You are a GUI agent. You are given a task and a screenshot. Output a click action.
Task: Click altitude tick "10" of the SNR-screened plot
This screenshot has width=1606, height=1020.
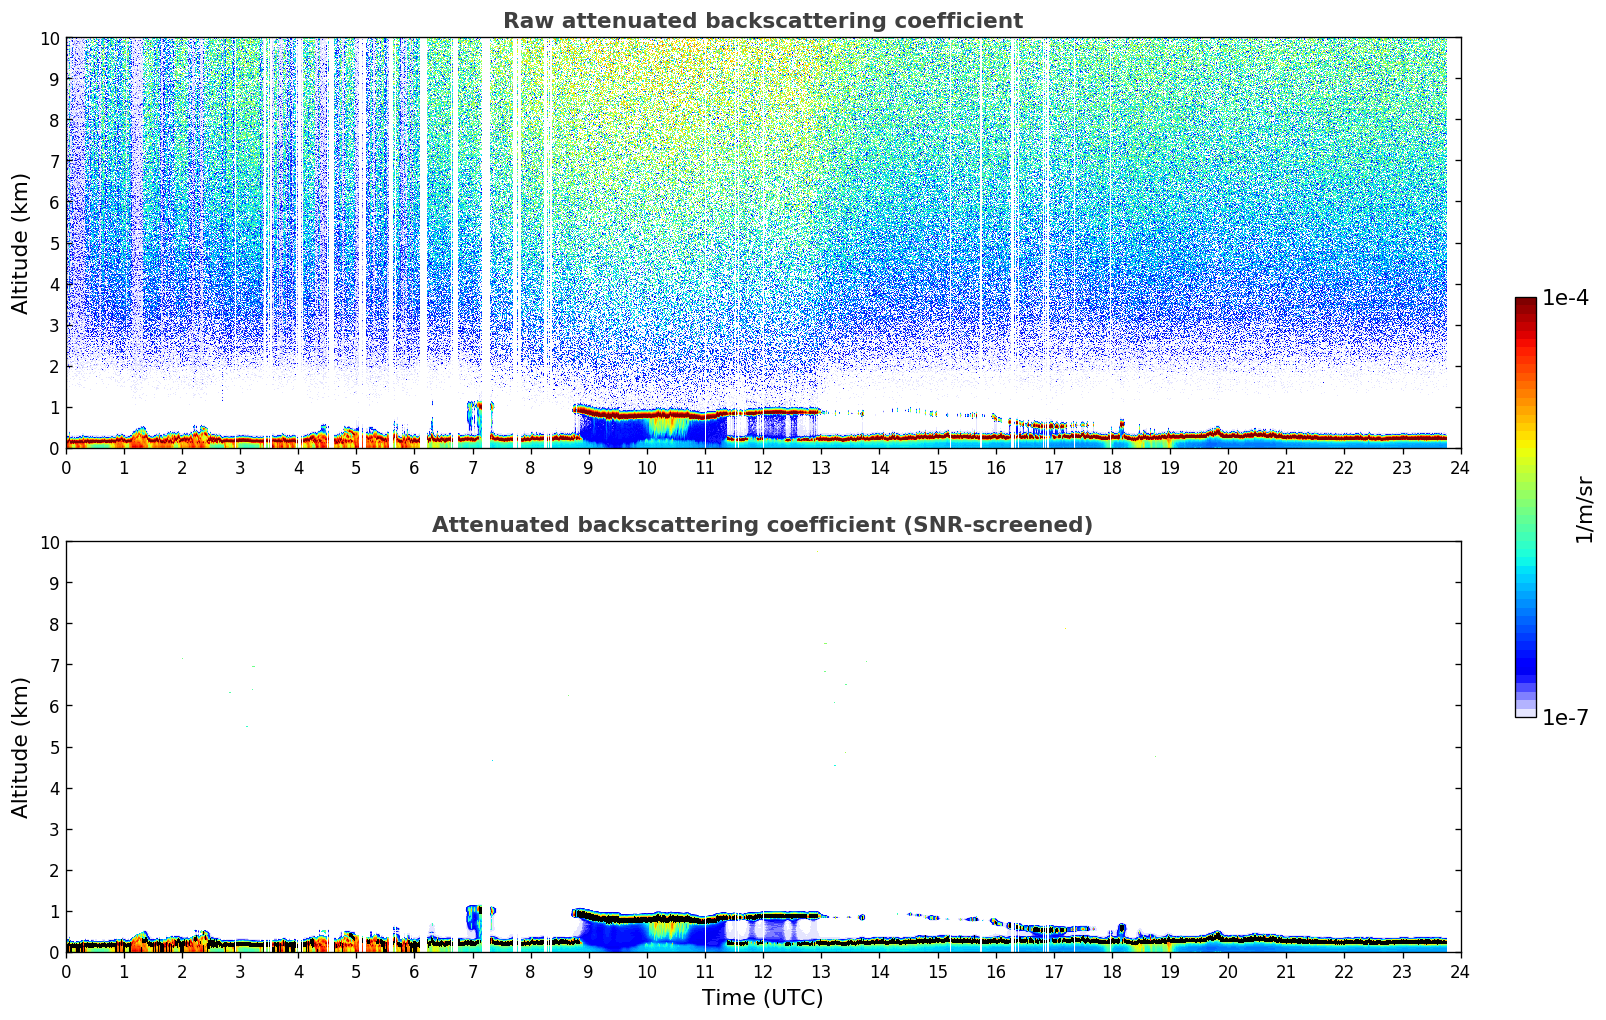click(49, 542)
